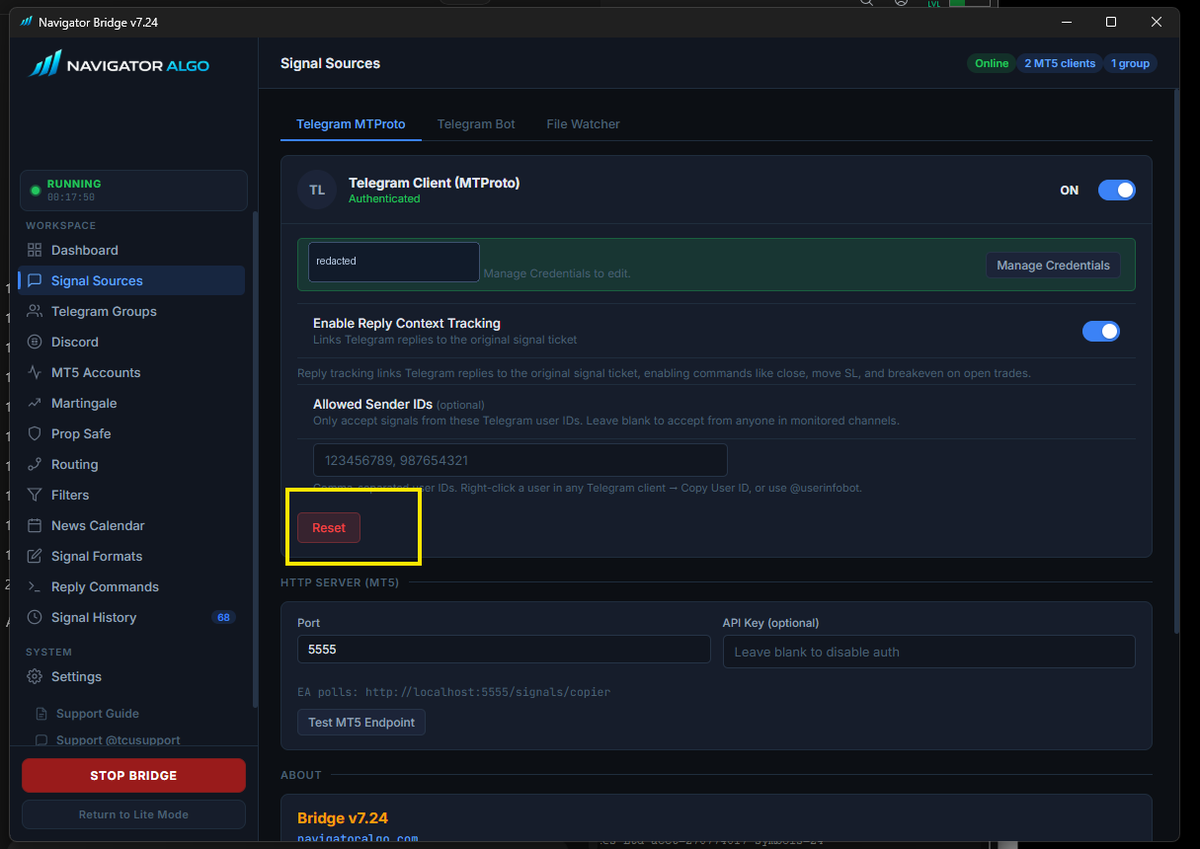Open Reply Commands page
This screenshot has width=1200, height=849.
tap(131, 587)
